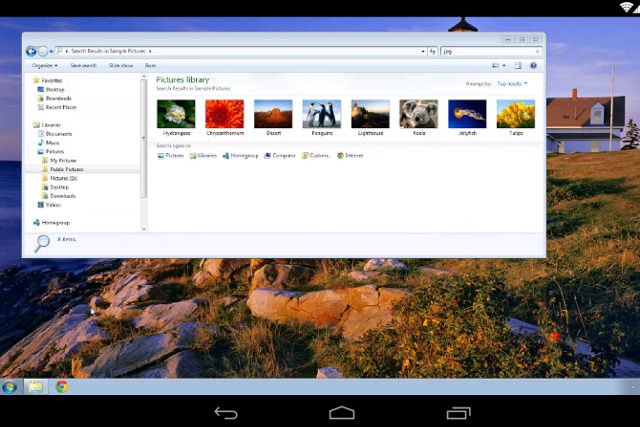Click the refresh button beside address bar
The image size is (640, 427).
(433, 51)
